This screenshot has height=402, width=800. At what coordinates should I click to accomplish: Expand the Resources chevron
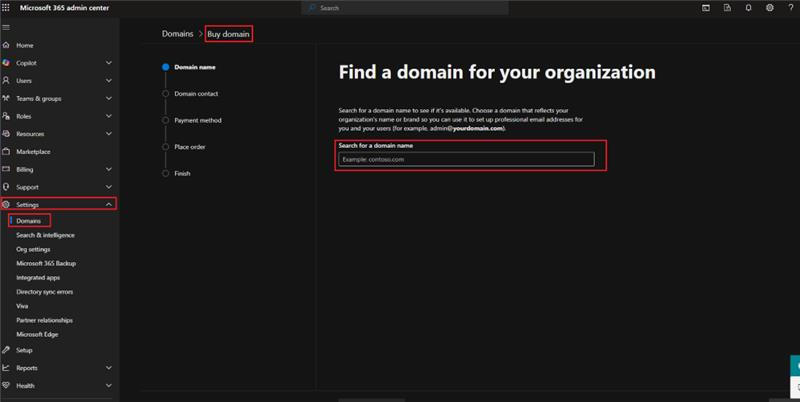[109, 134]
